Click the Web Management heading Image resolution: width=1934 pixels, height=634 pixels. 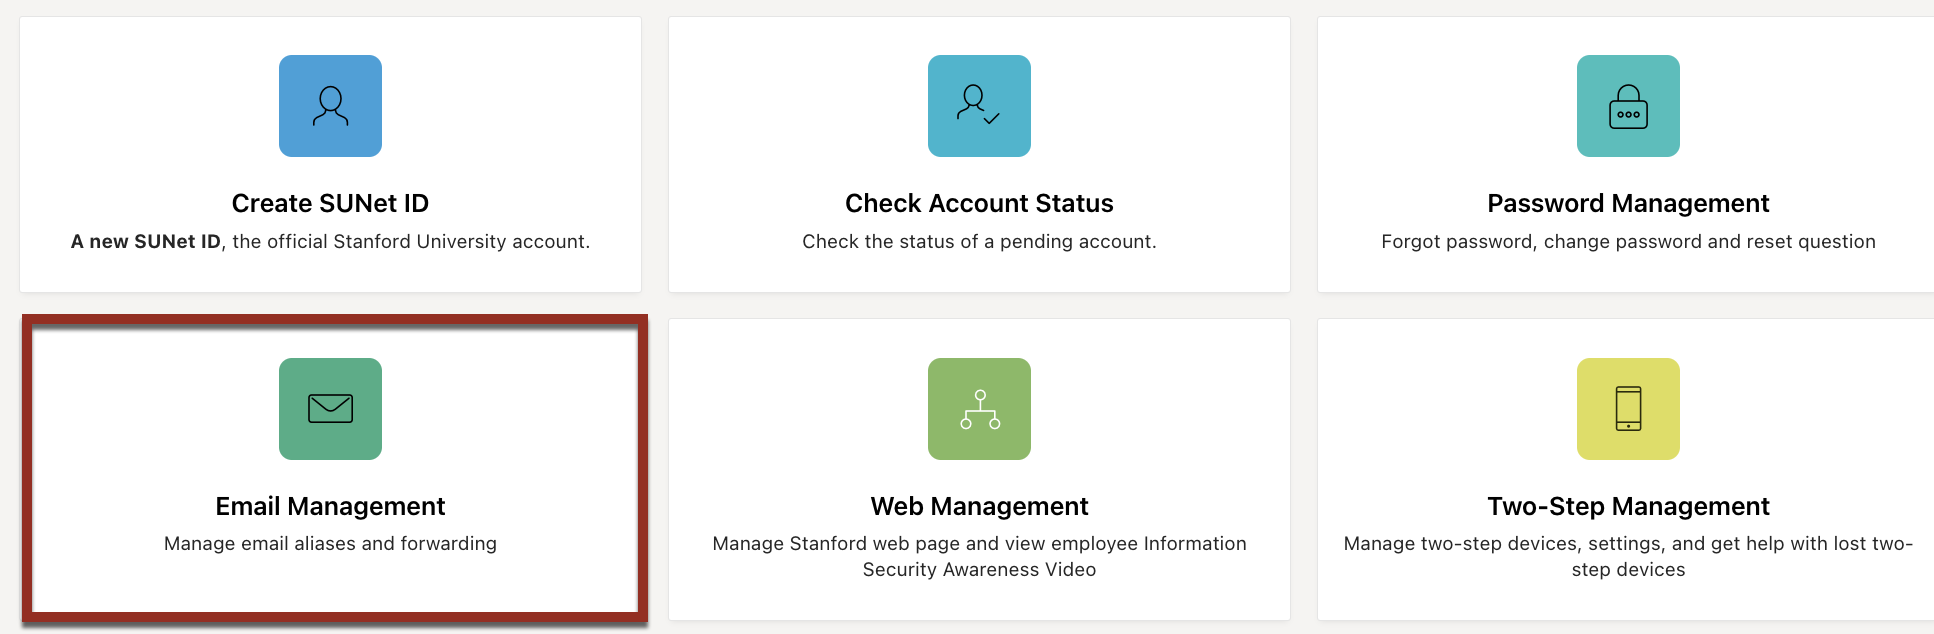point(978,506)
